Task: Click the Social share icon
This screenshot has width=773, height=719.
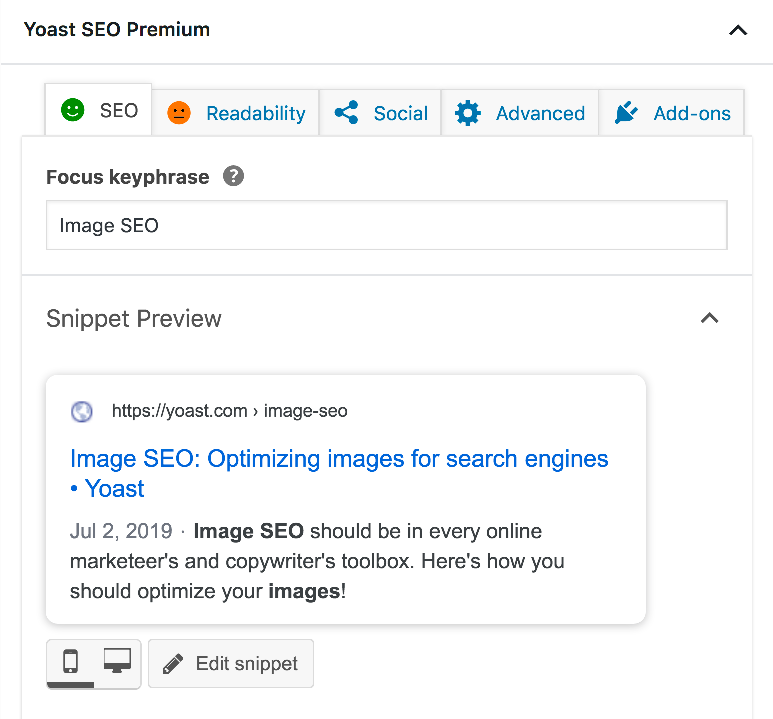Action: coord(346,113)
